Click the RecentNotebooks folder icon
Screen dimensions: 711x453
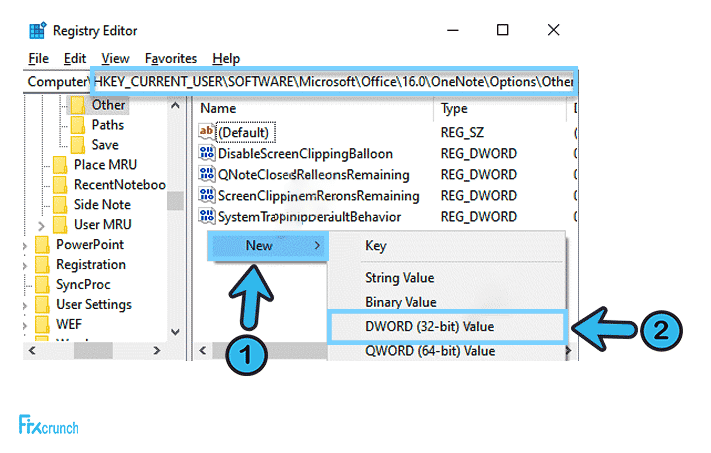point(60,185)
